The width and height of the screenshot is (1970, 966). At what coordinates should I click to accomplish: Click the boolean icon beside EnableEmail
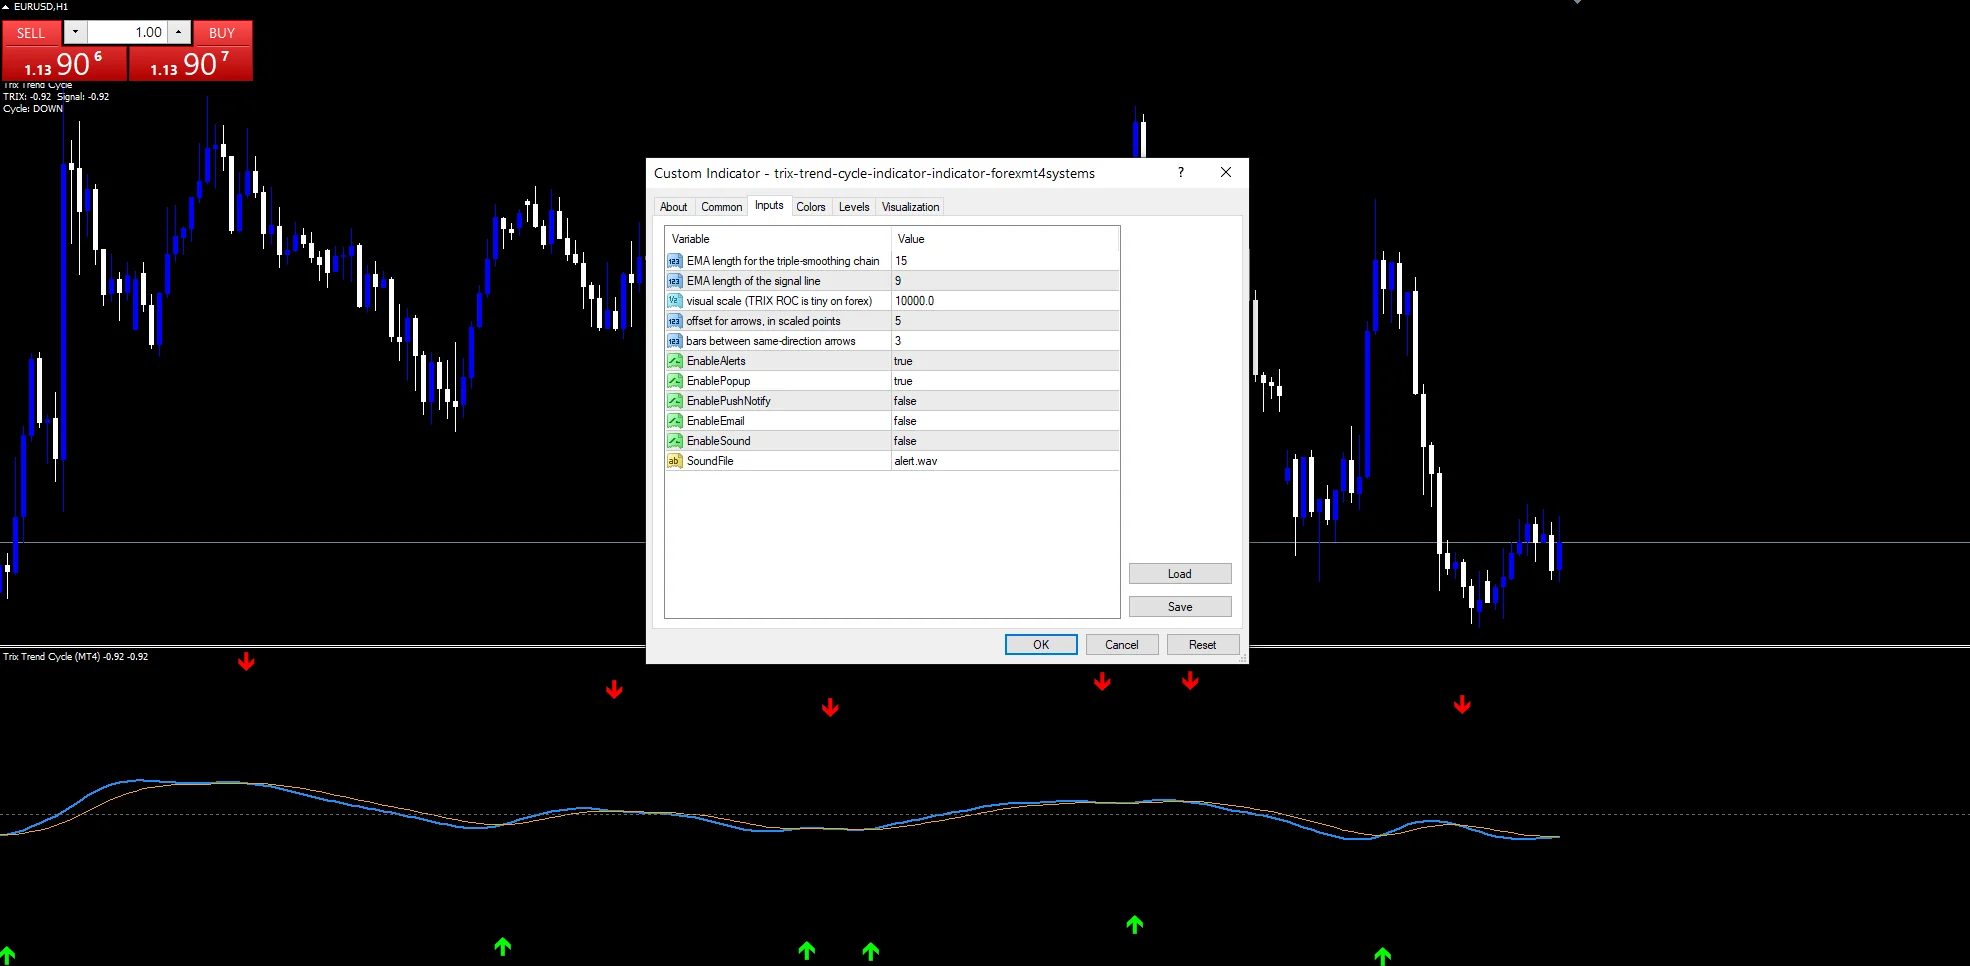tap(674, 421)
